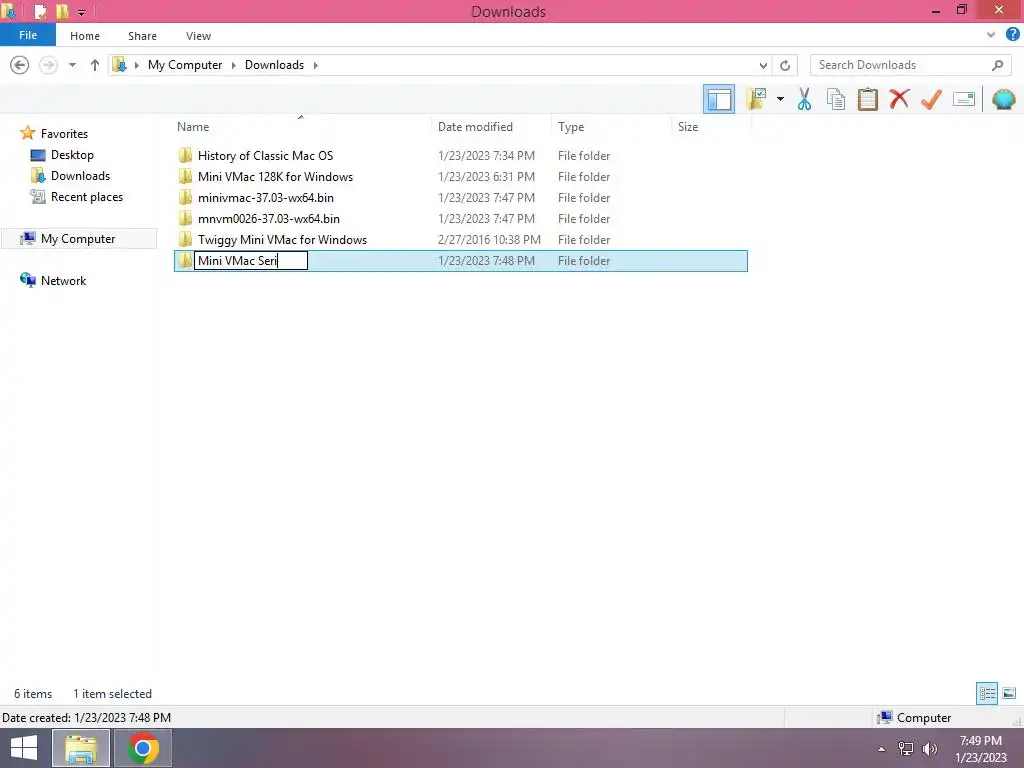Open Customize Quick Access Toolbar dropdown
This screenshot has width=1024, height=768.
coord(81,12)
